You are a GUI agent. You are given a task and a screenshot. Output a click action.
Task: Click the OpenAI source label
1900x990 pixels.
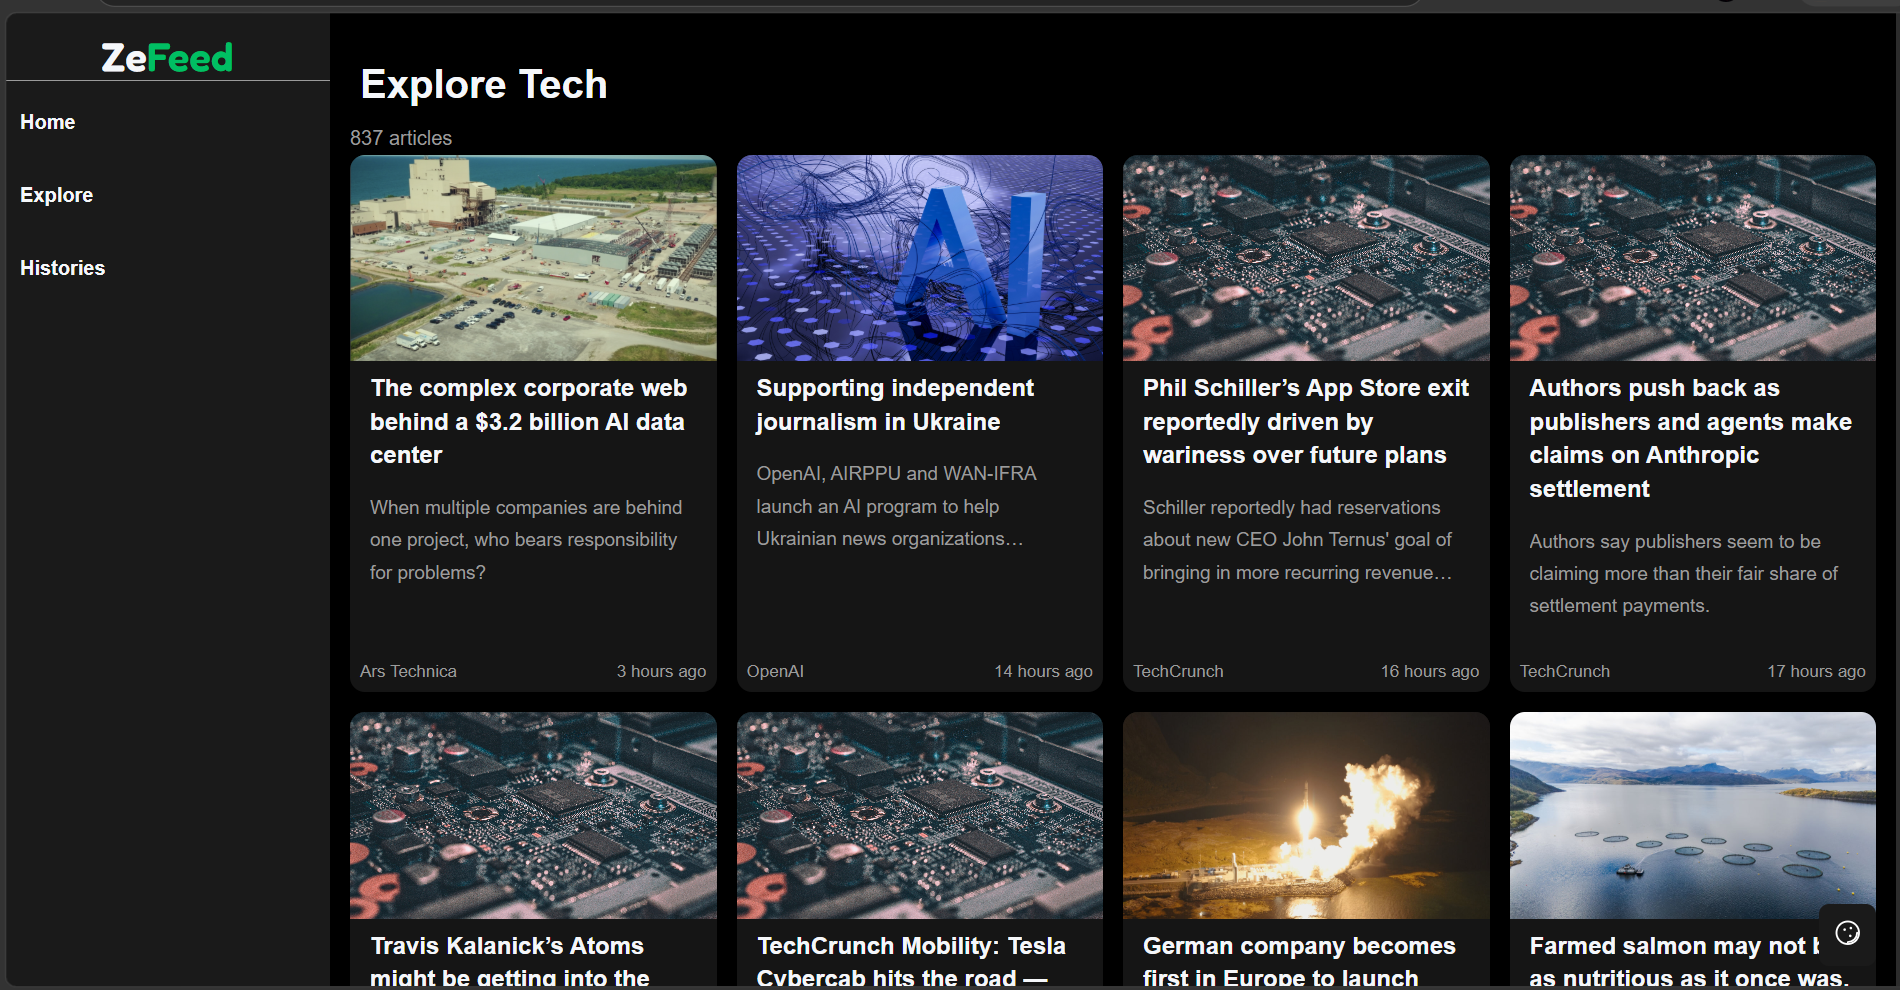[775, 671]
